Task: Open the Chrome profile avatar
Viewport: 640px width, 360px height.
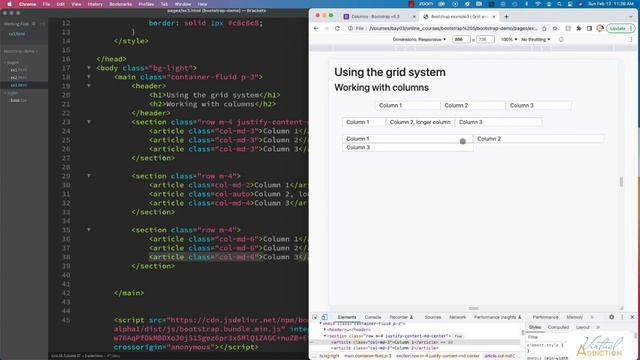Action: click(x=600, y=29)
